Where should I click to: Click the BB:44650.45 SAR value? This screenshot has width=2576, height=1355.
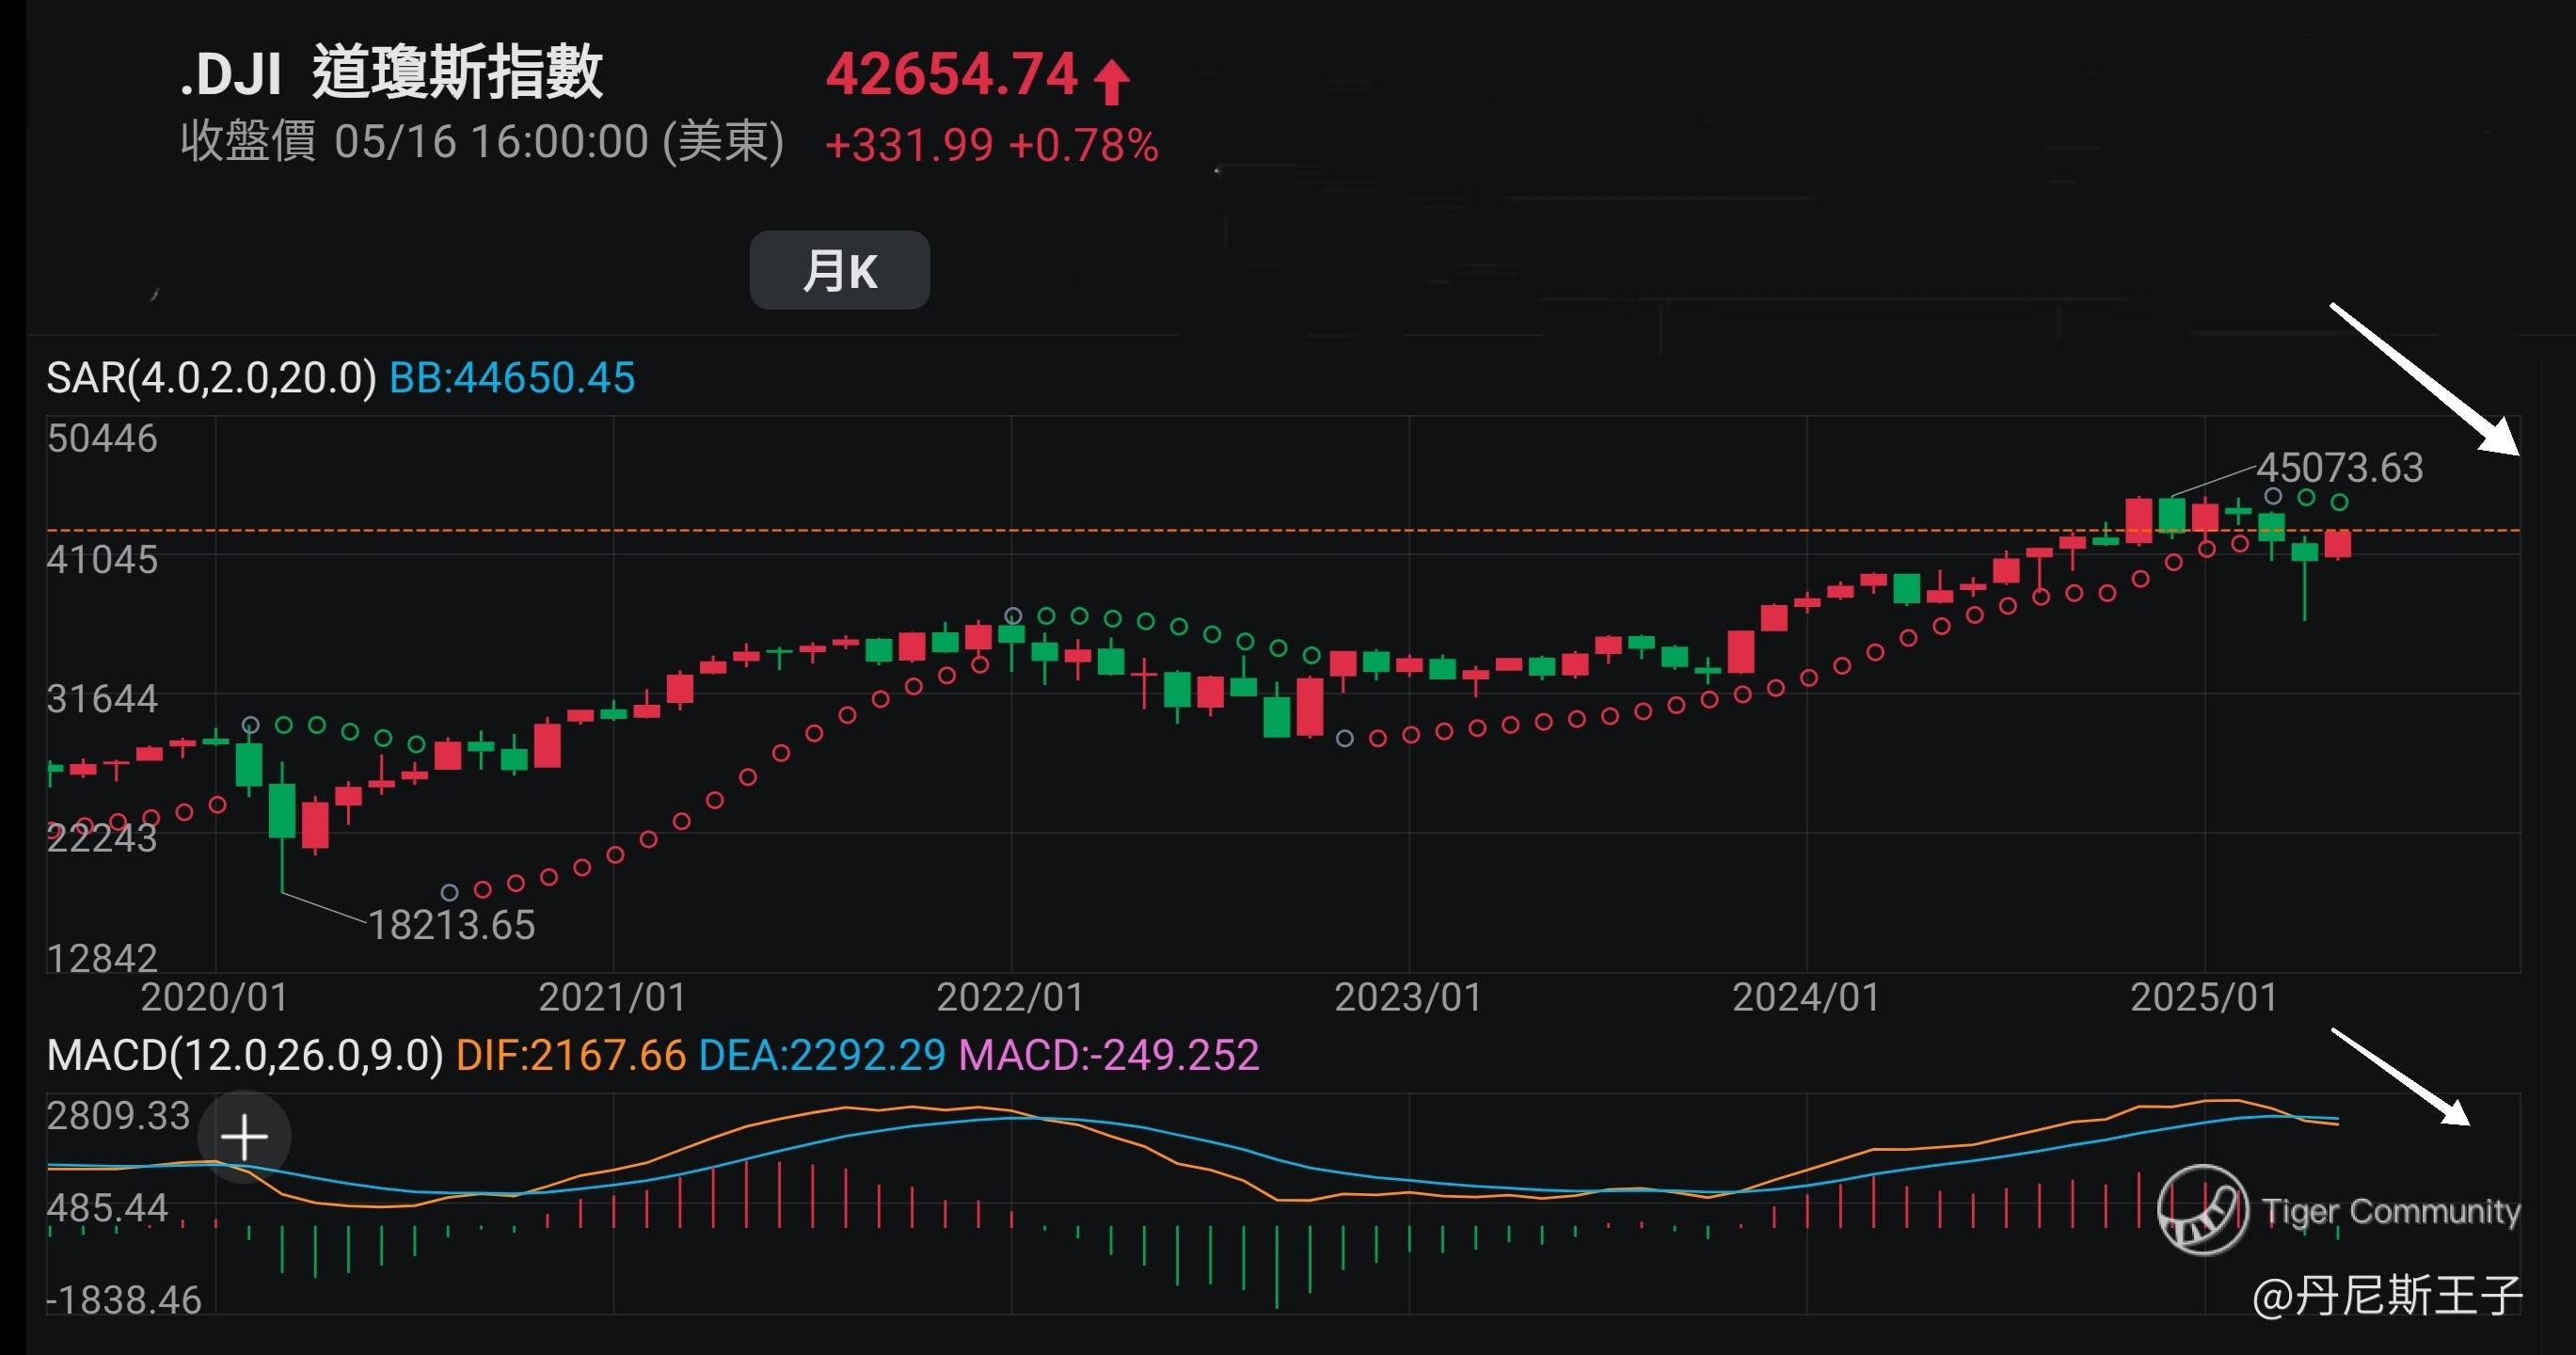click(511, 378)
